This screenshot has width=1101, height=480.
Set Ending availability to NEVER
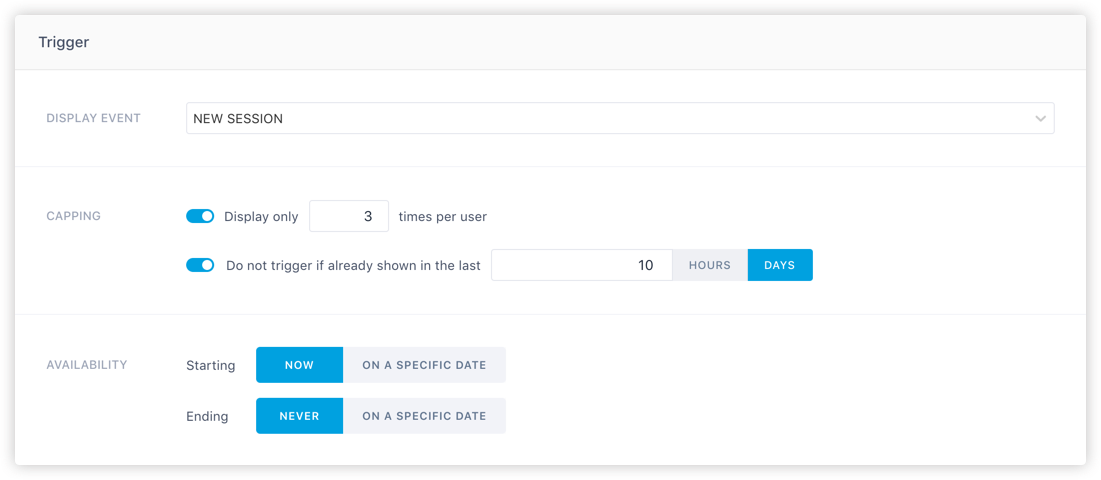[x=300, y=416]
